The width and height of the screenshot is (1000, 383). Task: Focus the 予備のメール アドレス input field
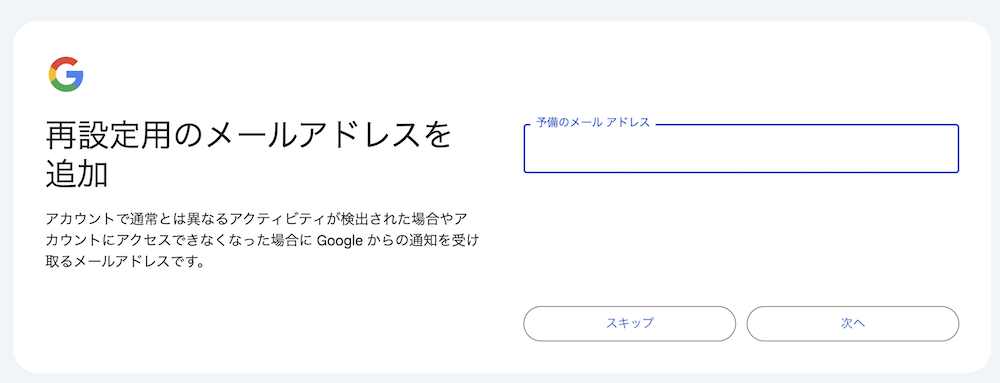(741, 148)
